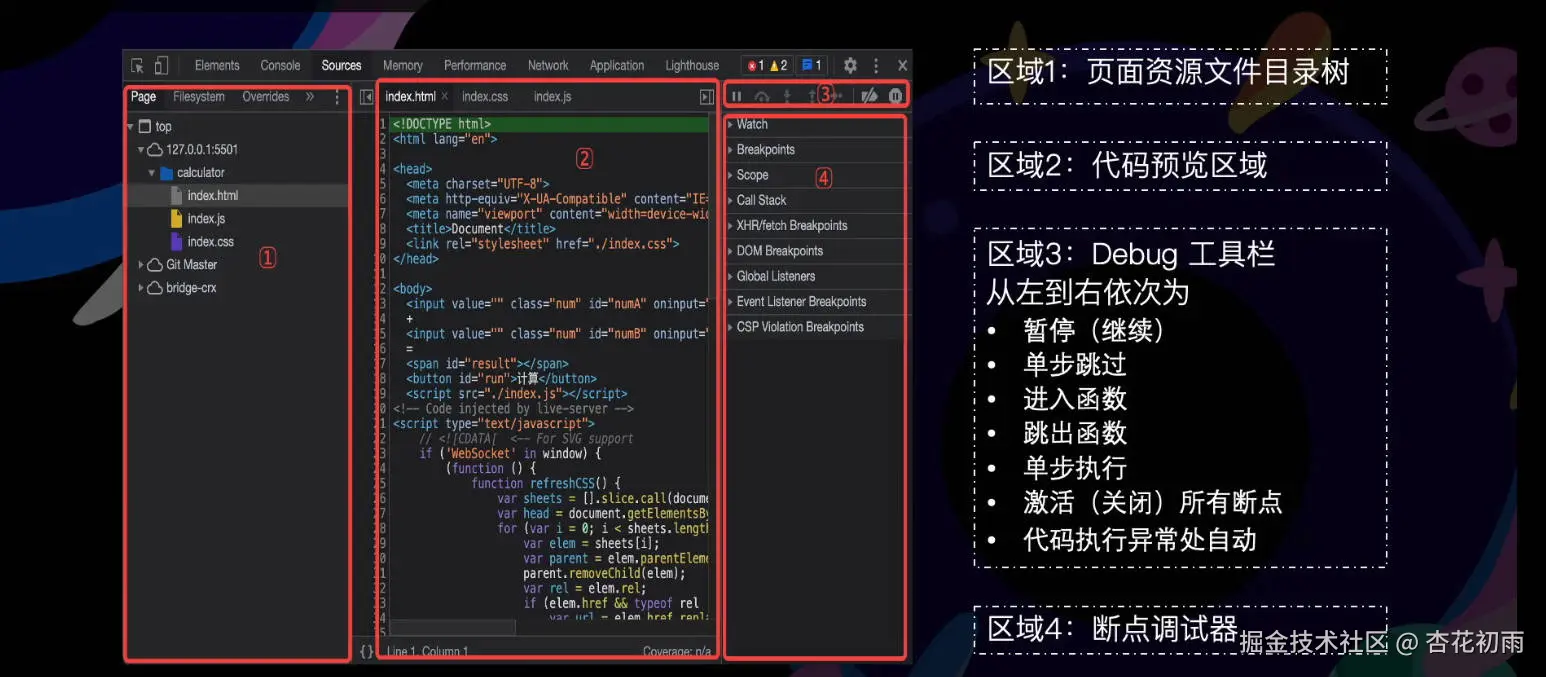Screen dimensions: 1546x677
Task: Click the yellow index.js file icon
Action: 177,219
